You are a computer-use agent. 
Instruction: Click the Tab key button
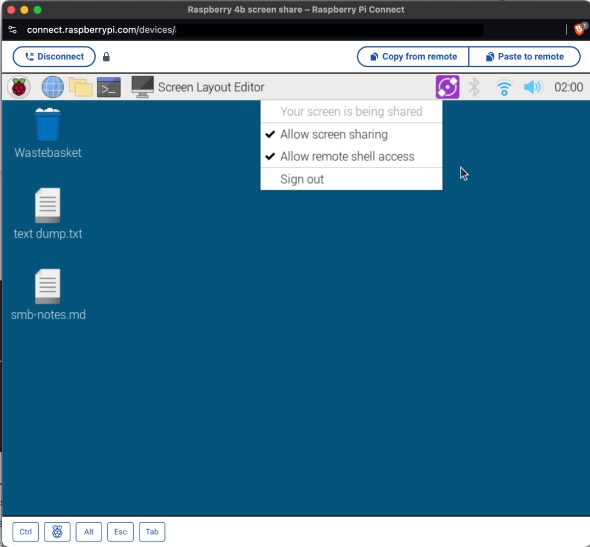(152, 532)
